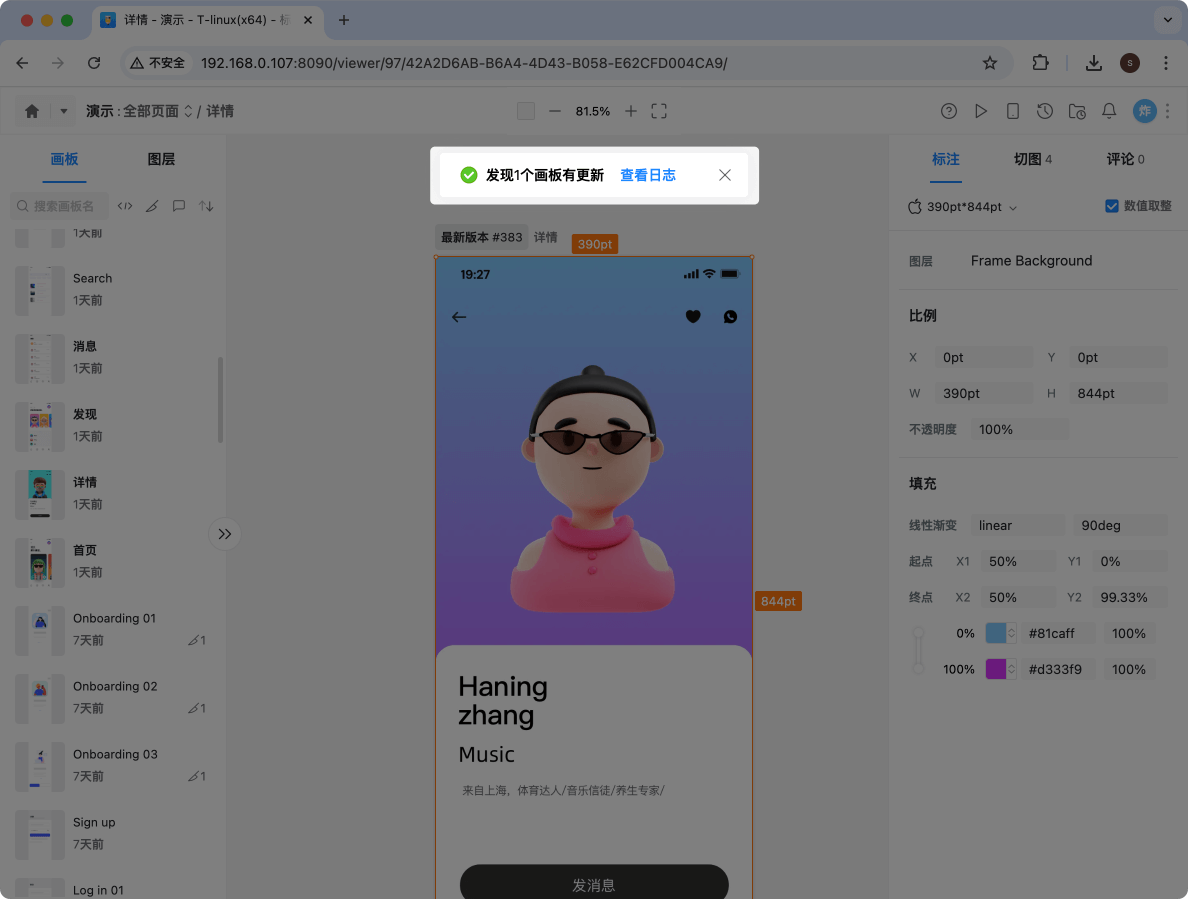This screenshot has width=1188, height=899.
Task: Bookmark this page with star icon
Action: (x=989, y=63)
